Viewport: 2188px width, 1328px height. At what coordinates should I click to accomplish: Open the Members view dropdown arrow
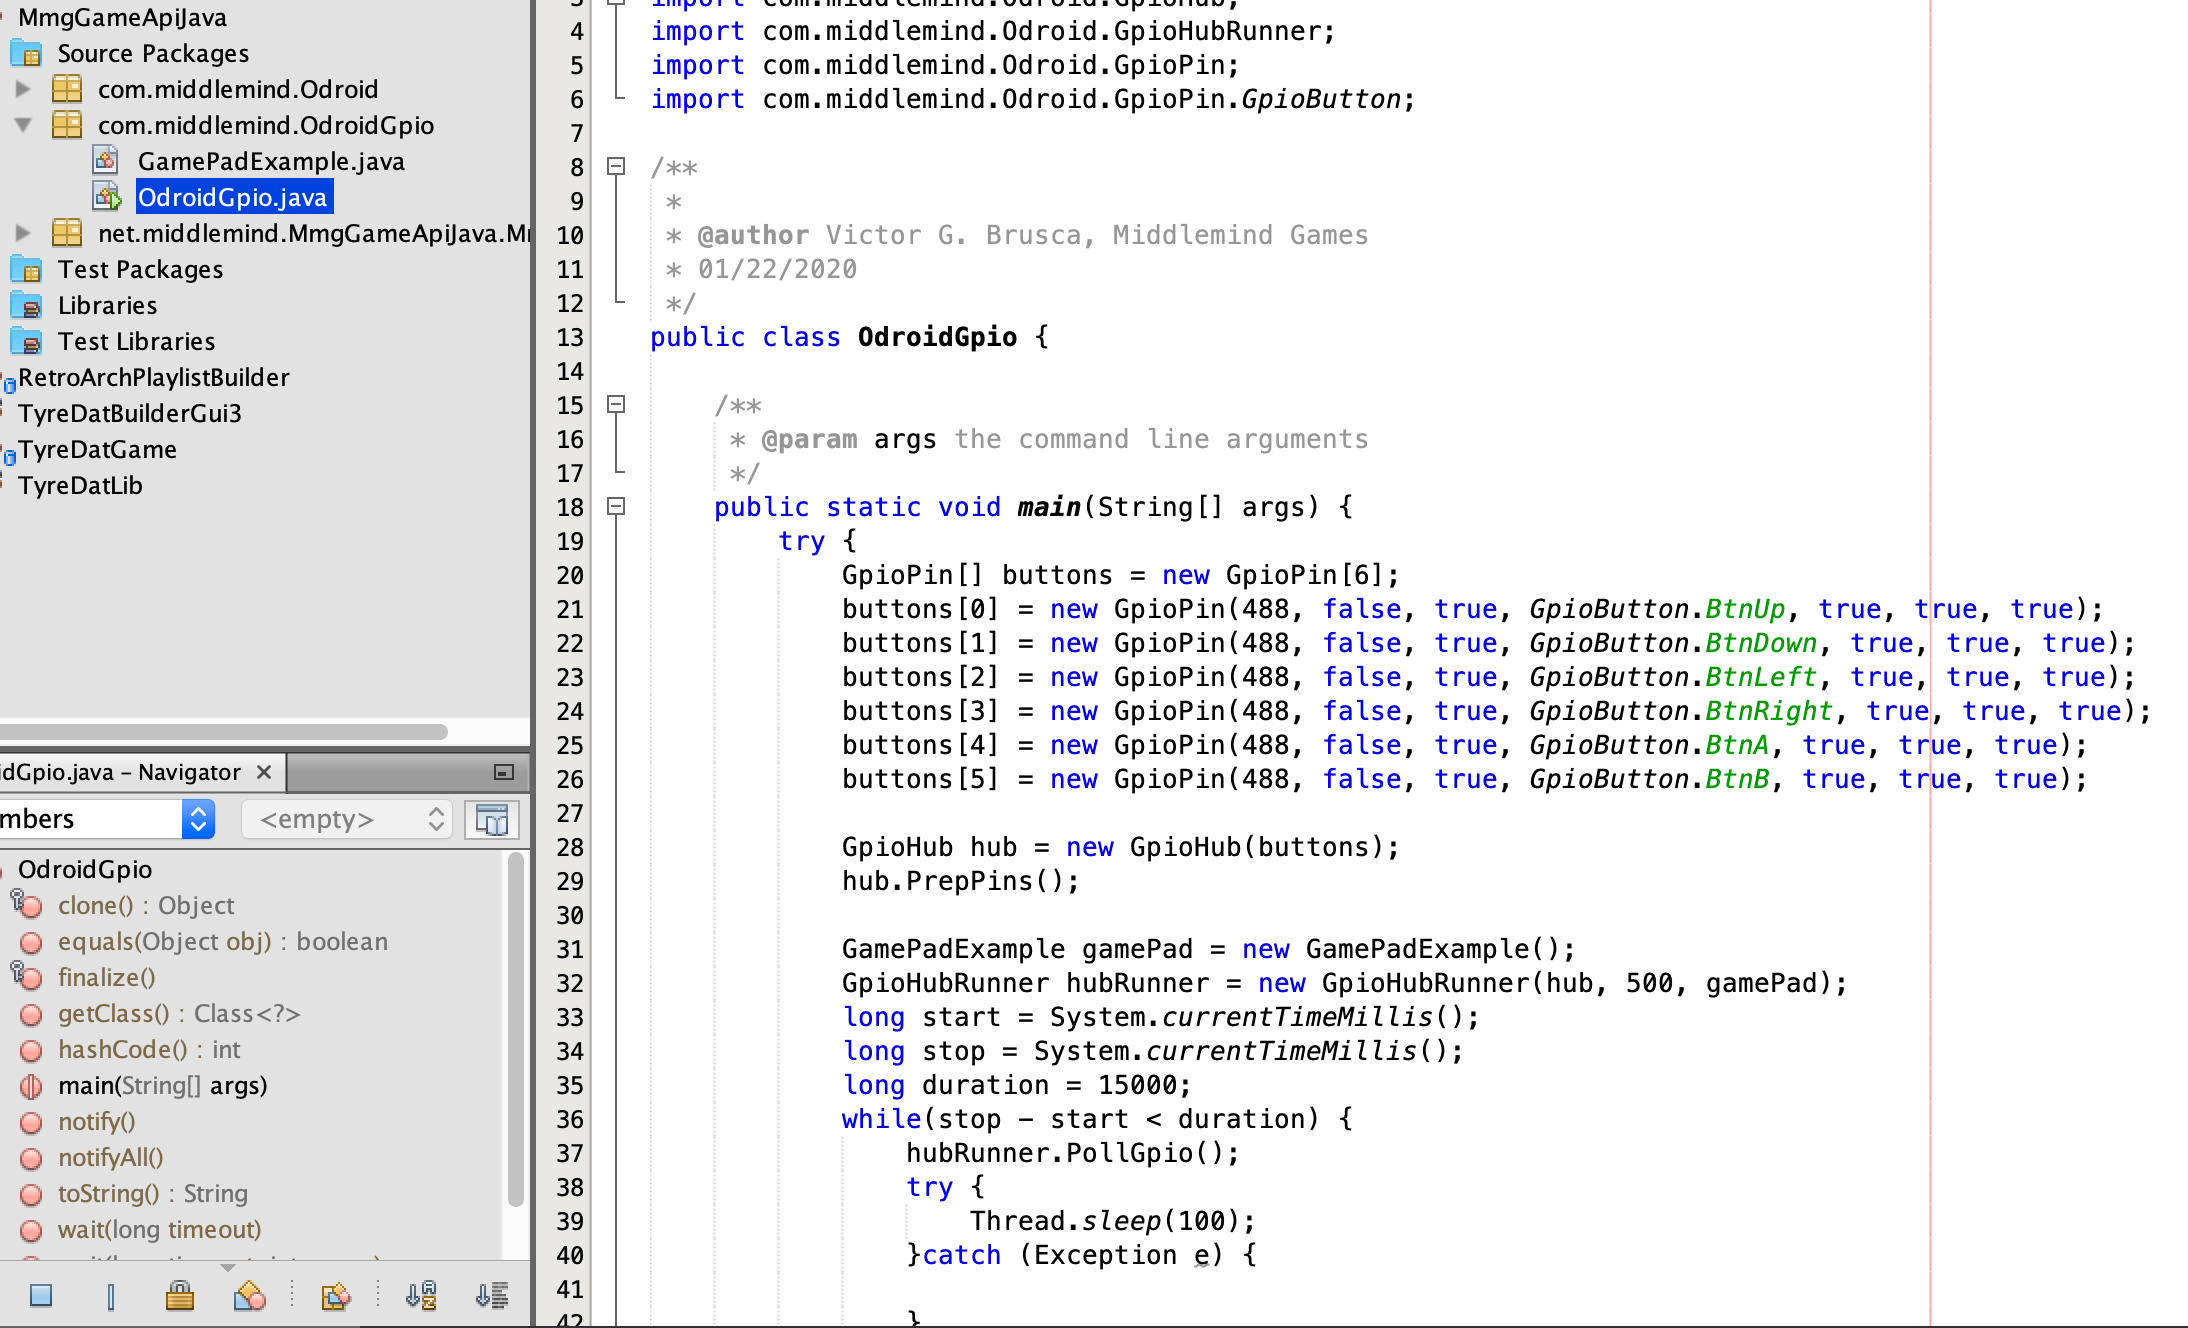click(198, 820)
